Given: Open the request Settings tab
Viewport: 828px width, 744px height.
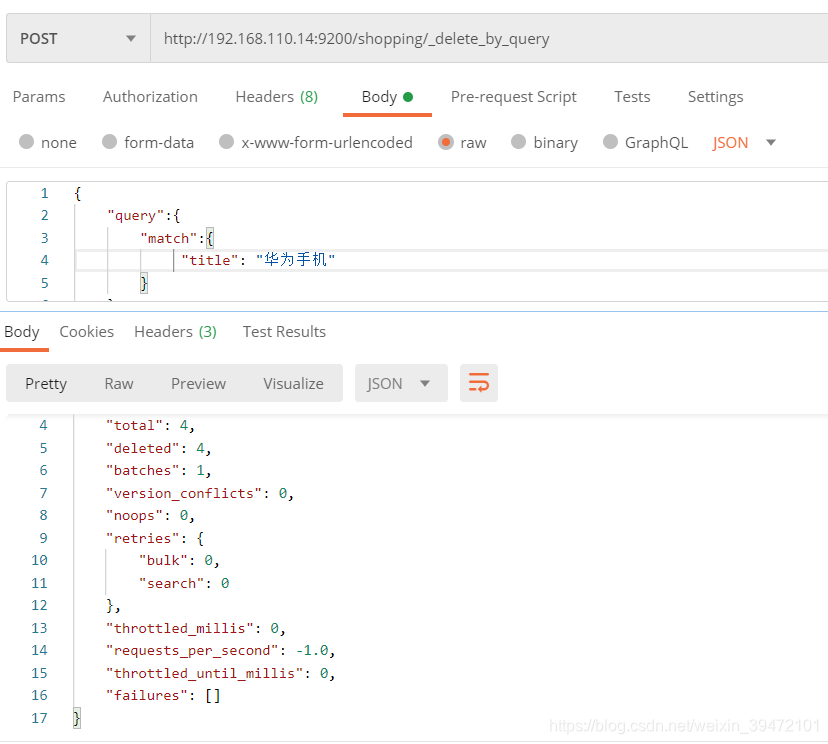Looking at the screenshot, I should point(716,97).
